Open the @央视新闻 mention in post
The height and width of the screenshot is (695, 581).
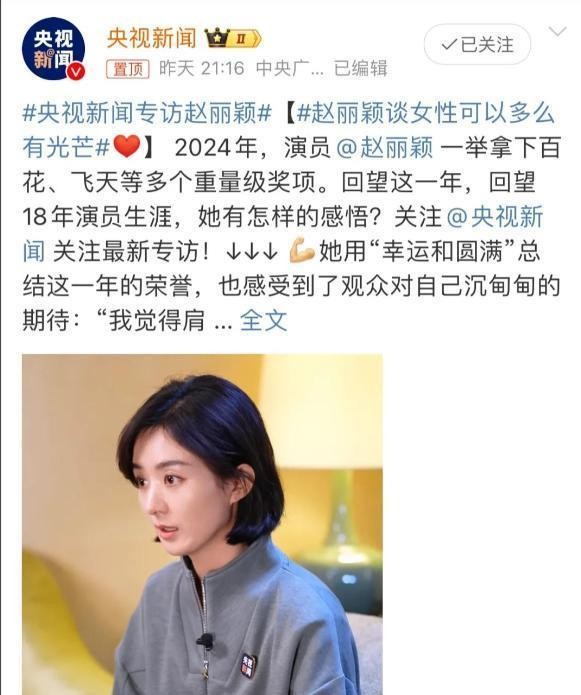click(x=283, y=234)
